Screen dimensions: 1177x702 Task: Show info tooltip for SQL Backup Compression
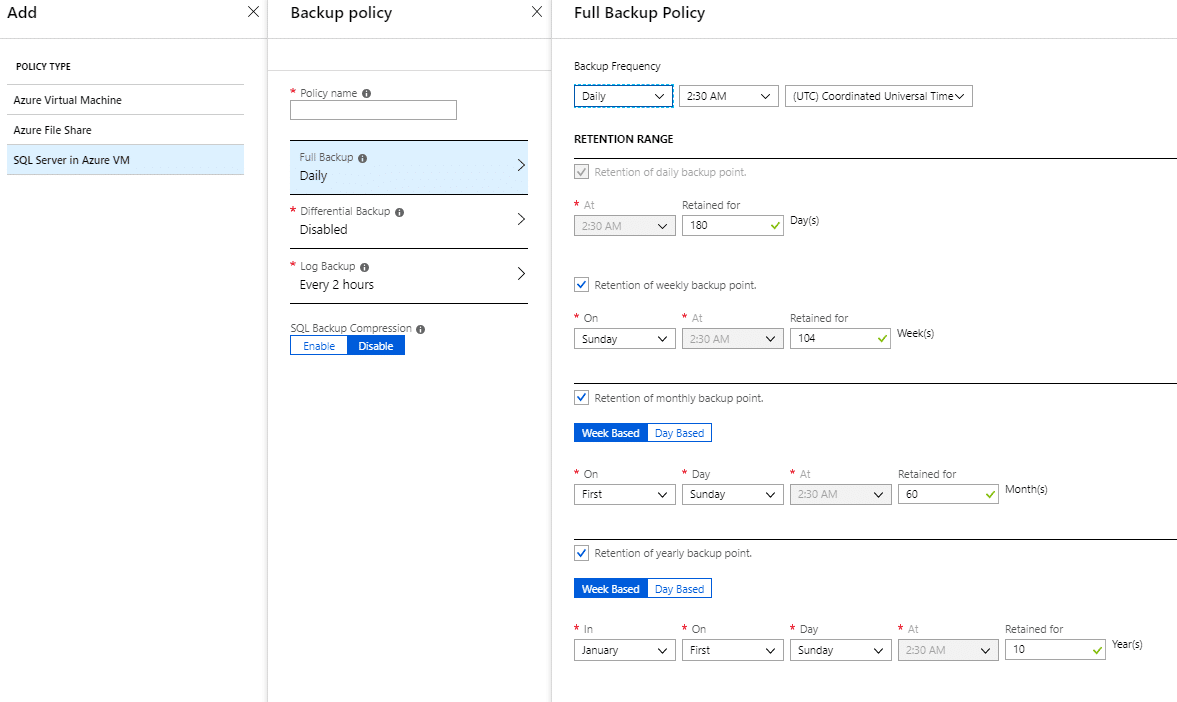click(420, 330)
